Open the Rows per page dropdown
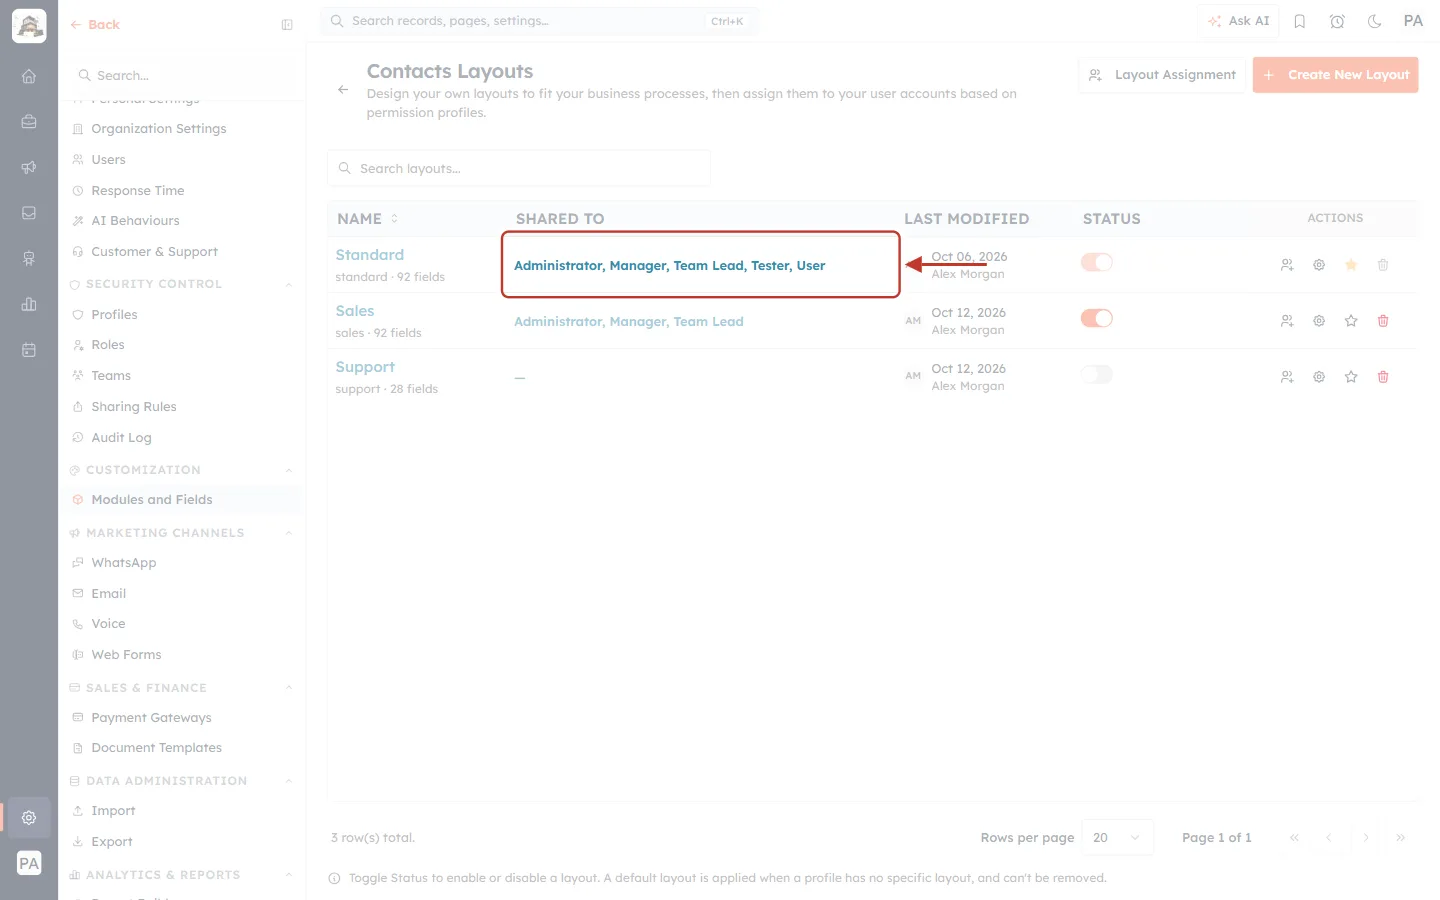Screen dimensions: 1440x900 1117,838
